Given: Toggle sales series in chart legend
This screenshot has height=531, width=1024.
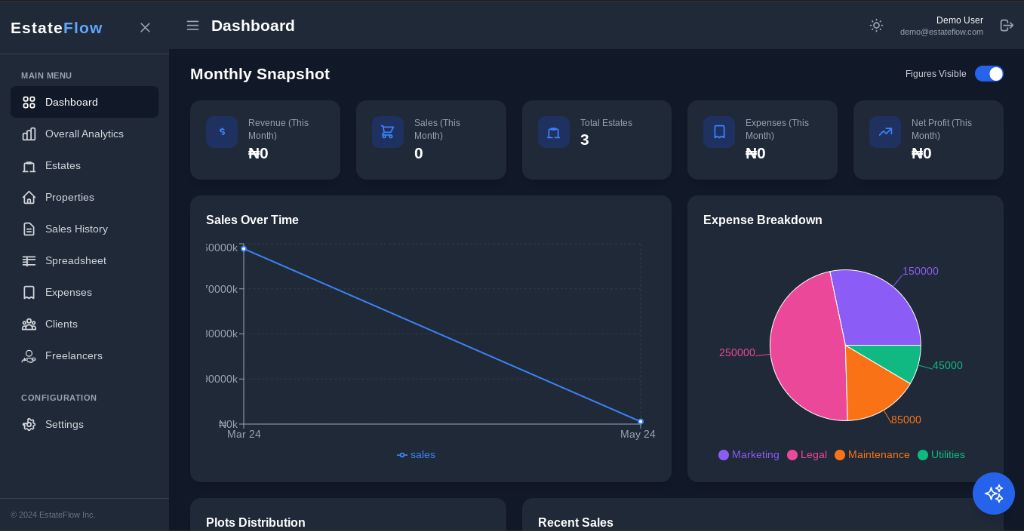Looking at the screenshot, I should (416, 455).
